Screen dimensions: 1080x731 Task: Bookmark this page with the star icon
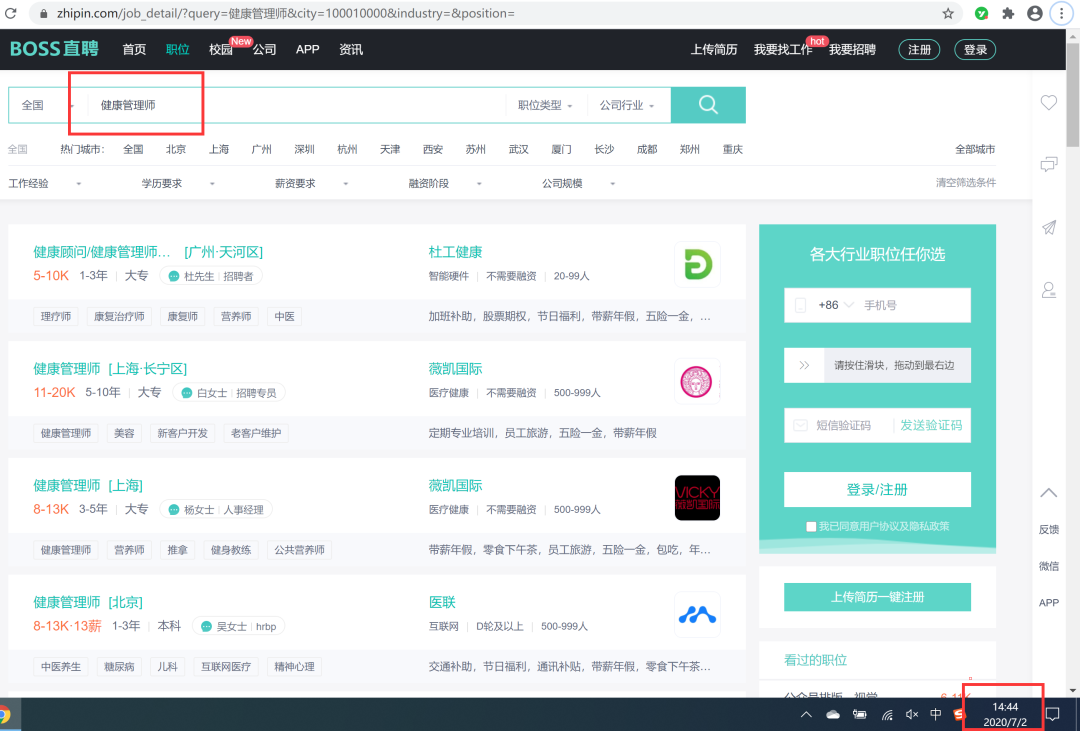click(948, 13)
